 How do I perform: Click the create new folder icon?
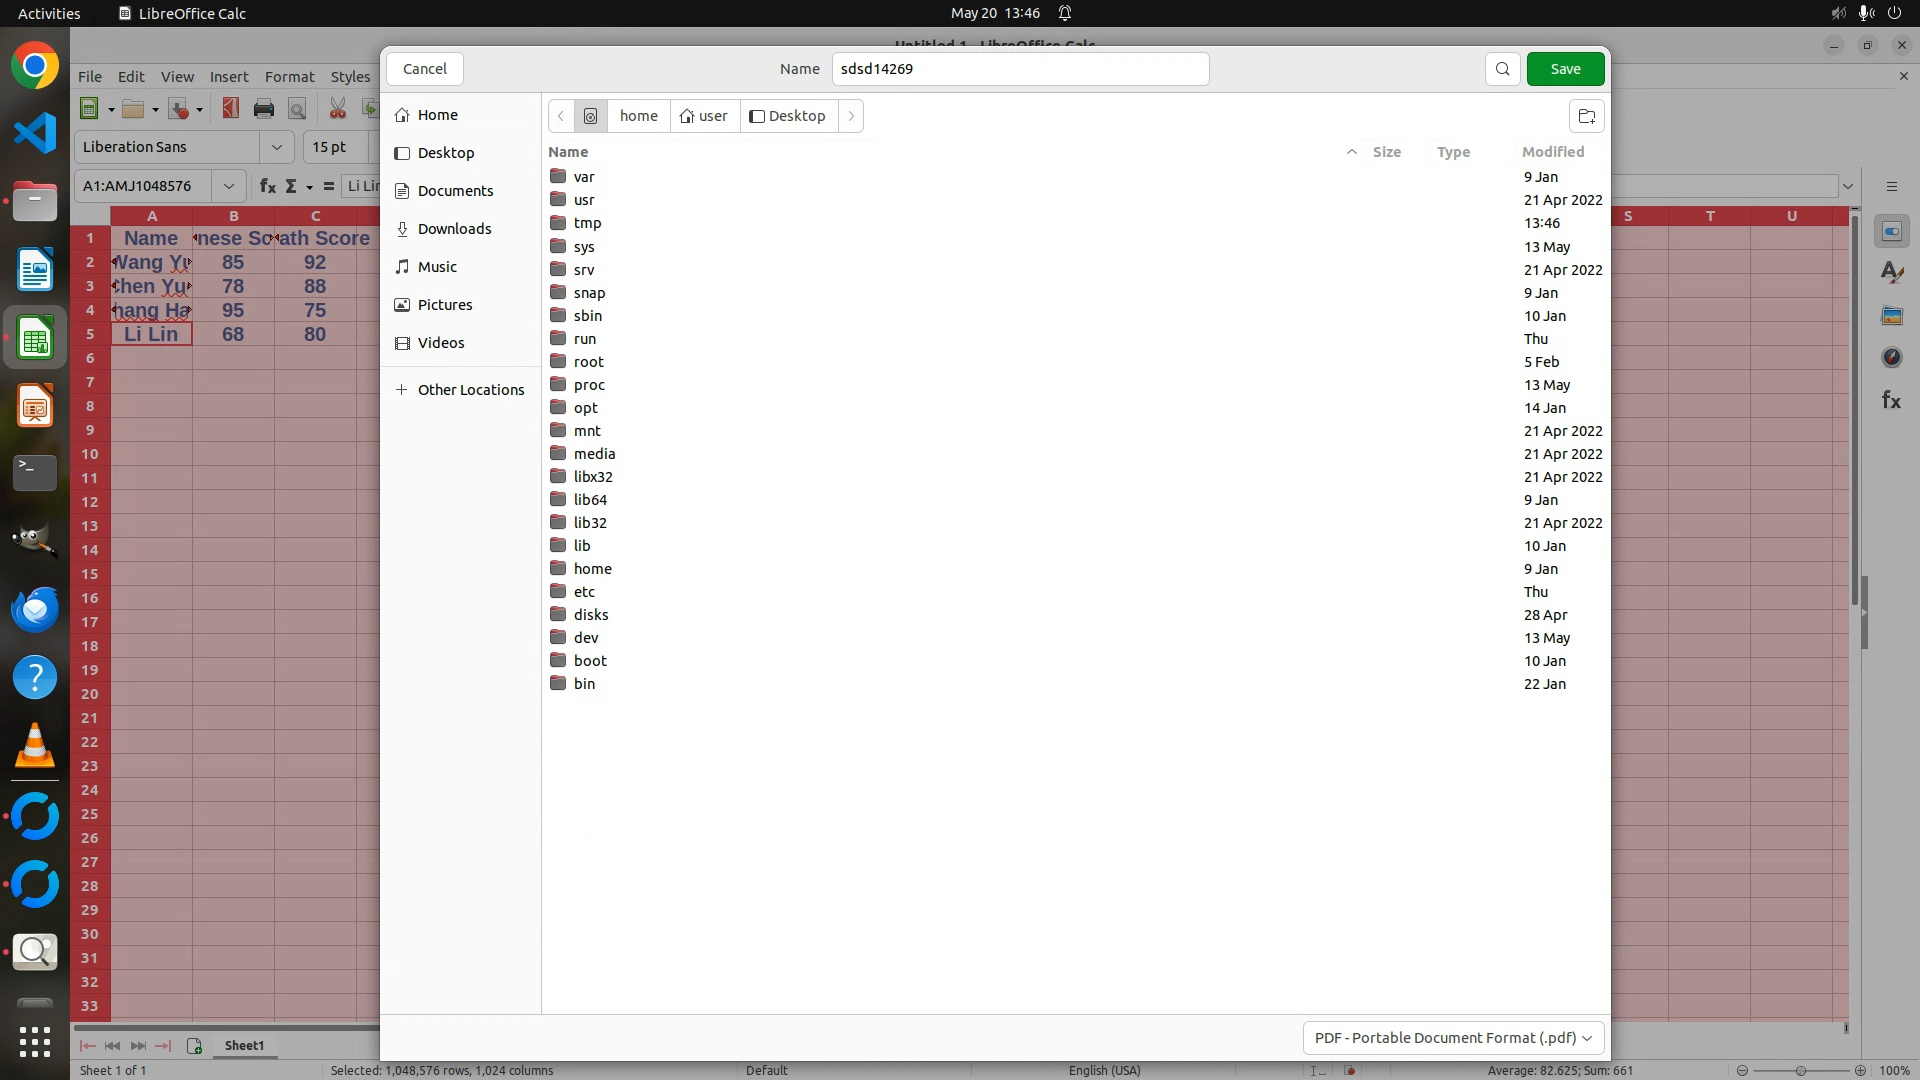click(1586, 116)
